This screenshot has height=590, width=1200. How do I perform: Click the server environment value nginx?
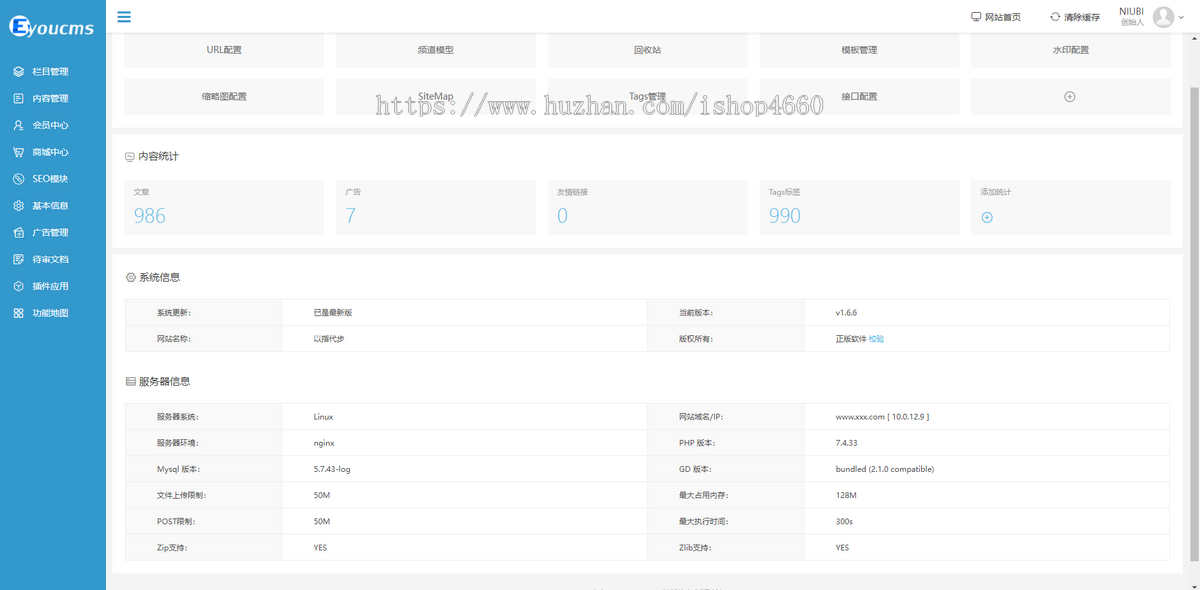click(323, 443)
